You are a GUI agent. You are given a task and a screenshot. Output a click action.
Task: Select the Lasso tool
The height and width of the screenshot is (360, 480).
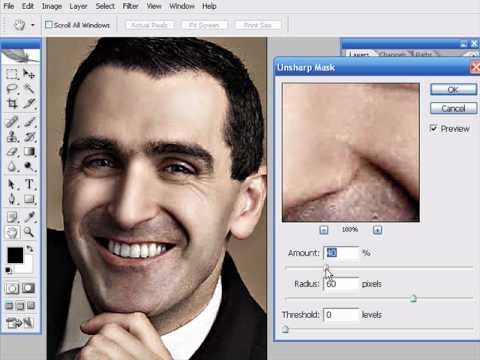[12, 89]
